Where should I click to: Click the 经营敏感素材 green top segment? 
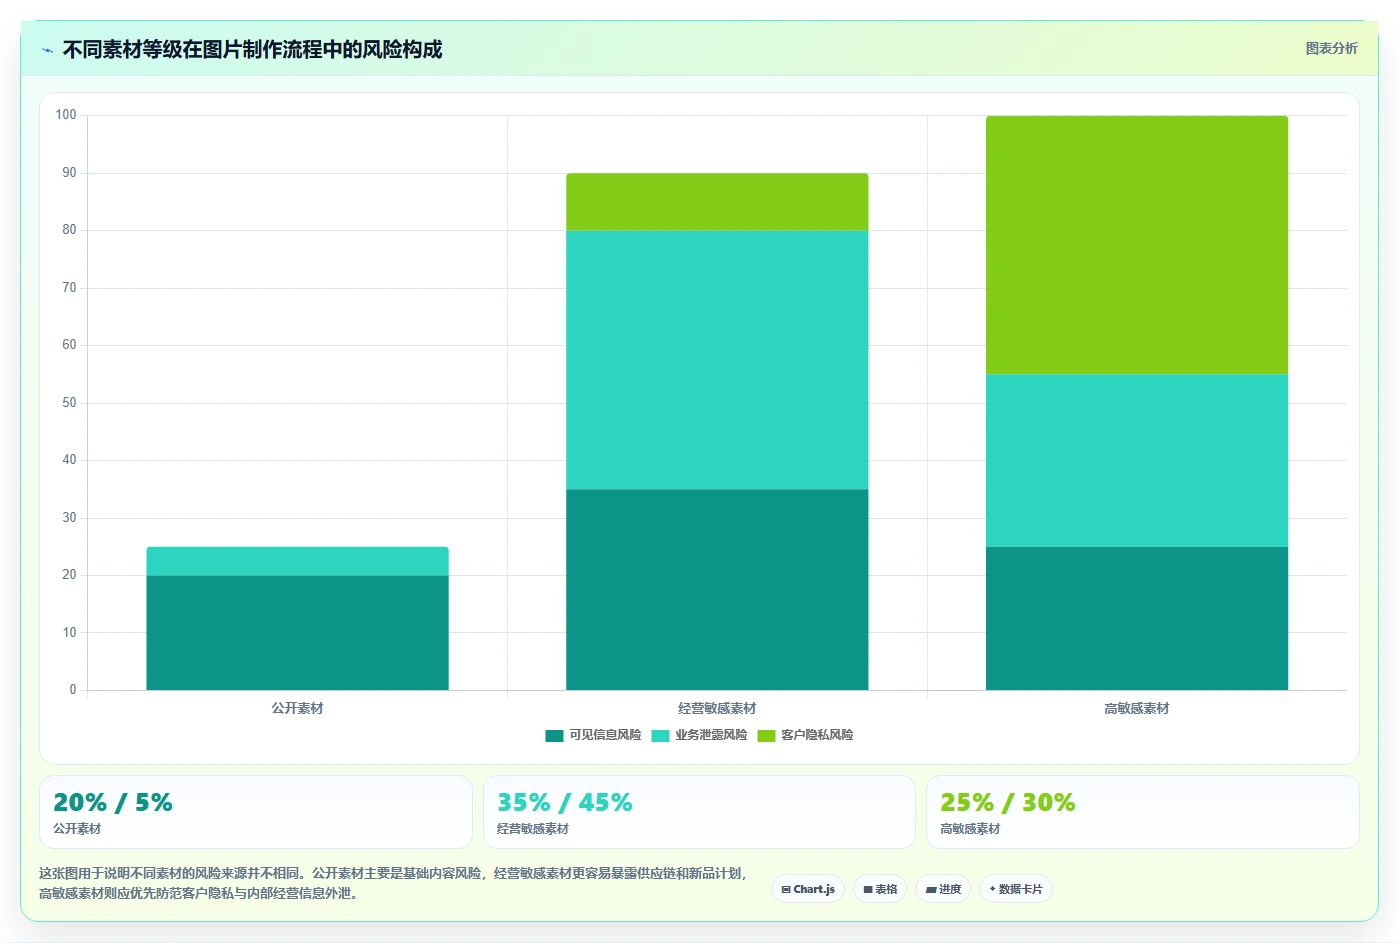point(717,202)
